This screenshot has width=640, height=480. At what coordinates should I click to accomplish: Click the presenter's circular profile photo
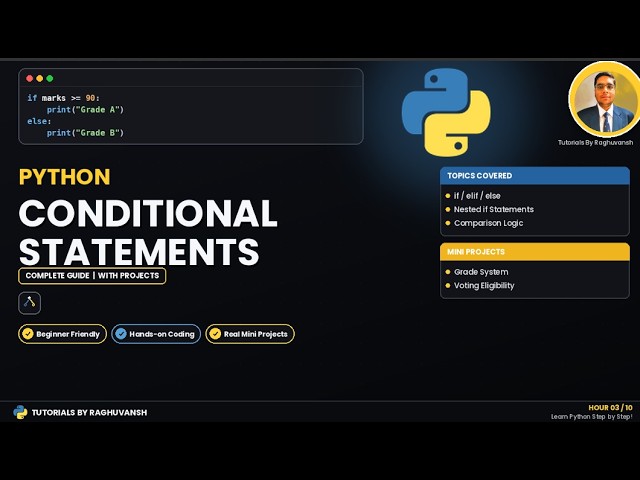605,99
